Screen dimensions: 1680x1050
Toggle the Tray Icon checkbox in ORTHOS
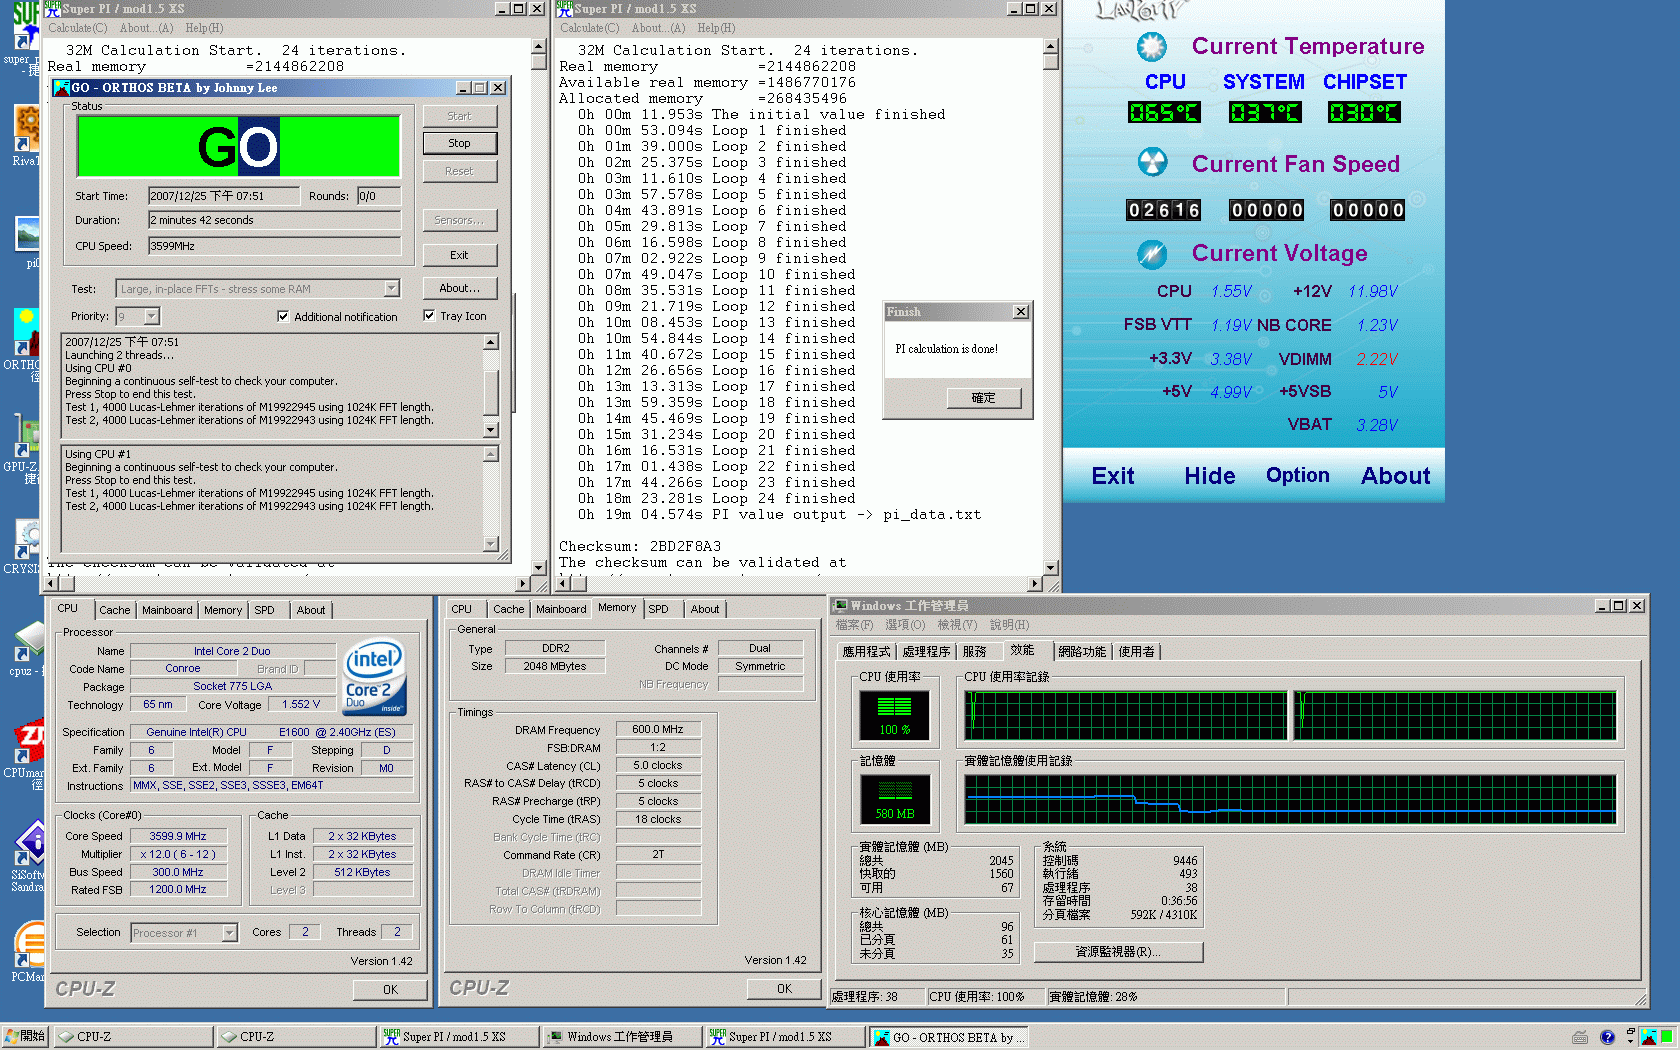point(429,316)
